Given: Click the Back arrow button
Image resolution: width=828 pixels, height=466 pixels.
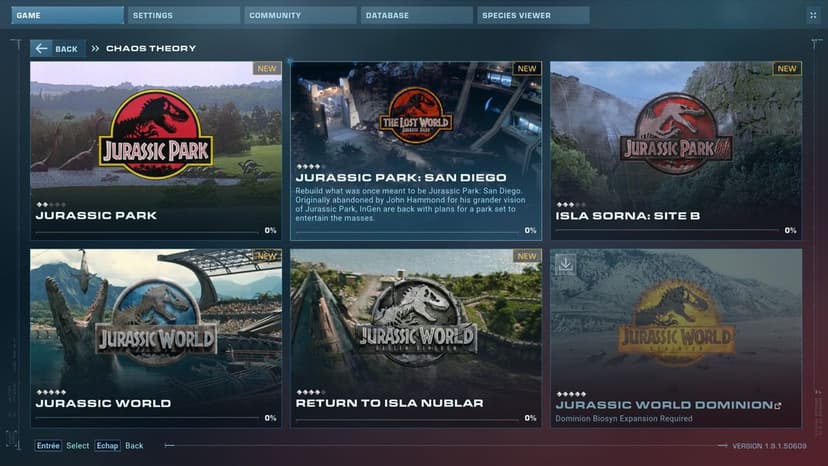Looking at the screenshot, I should 57,49.
